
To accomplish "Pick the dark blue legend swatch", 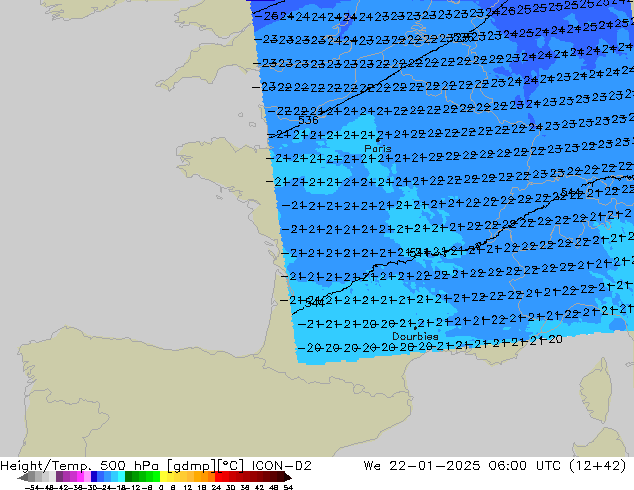I will pos(94,476).
